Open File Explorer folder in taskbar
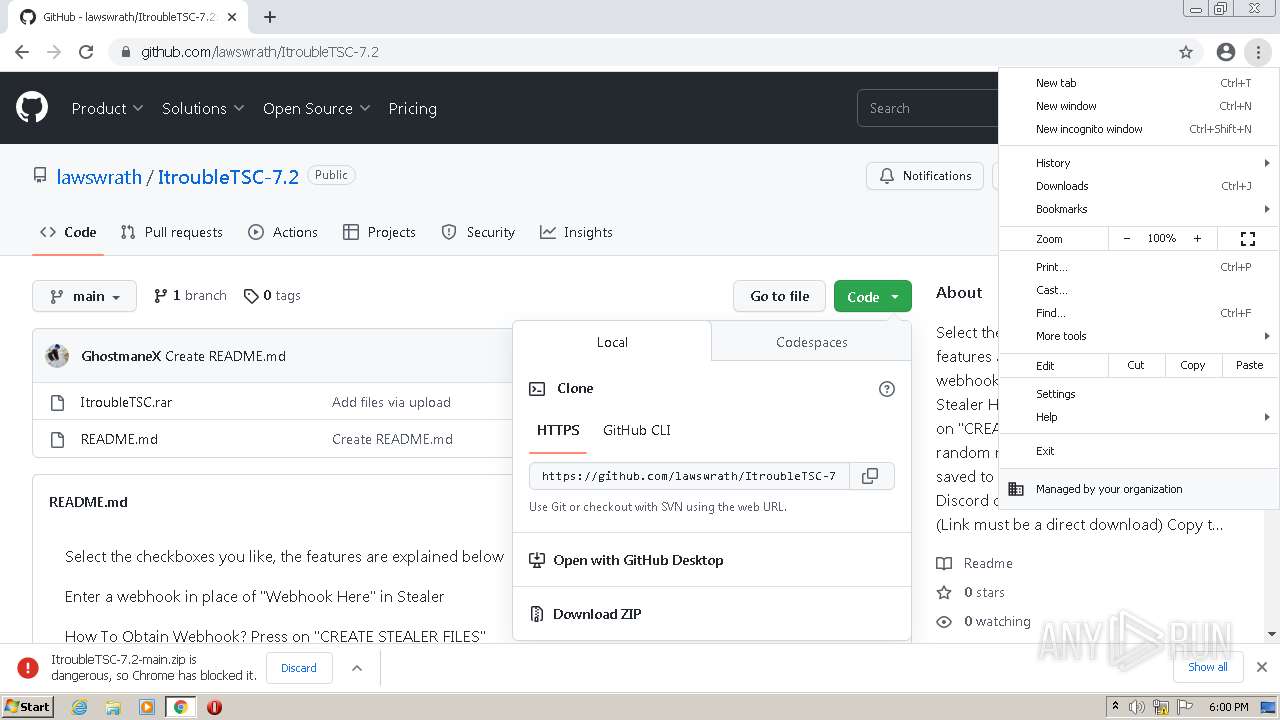The width and height of the screenshot is (1280, 720). coord(113,707)
